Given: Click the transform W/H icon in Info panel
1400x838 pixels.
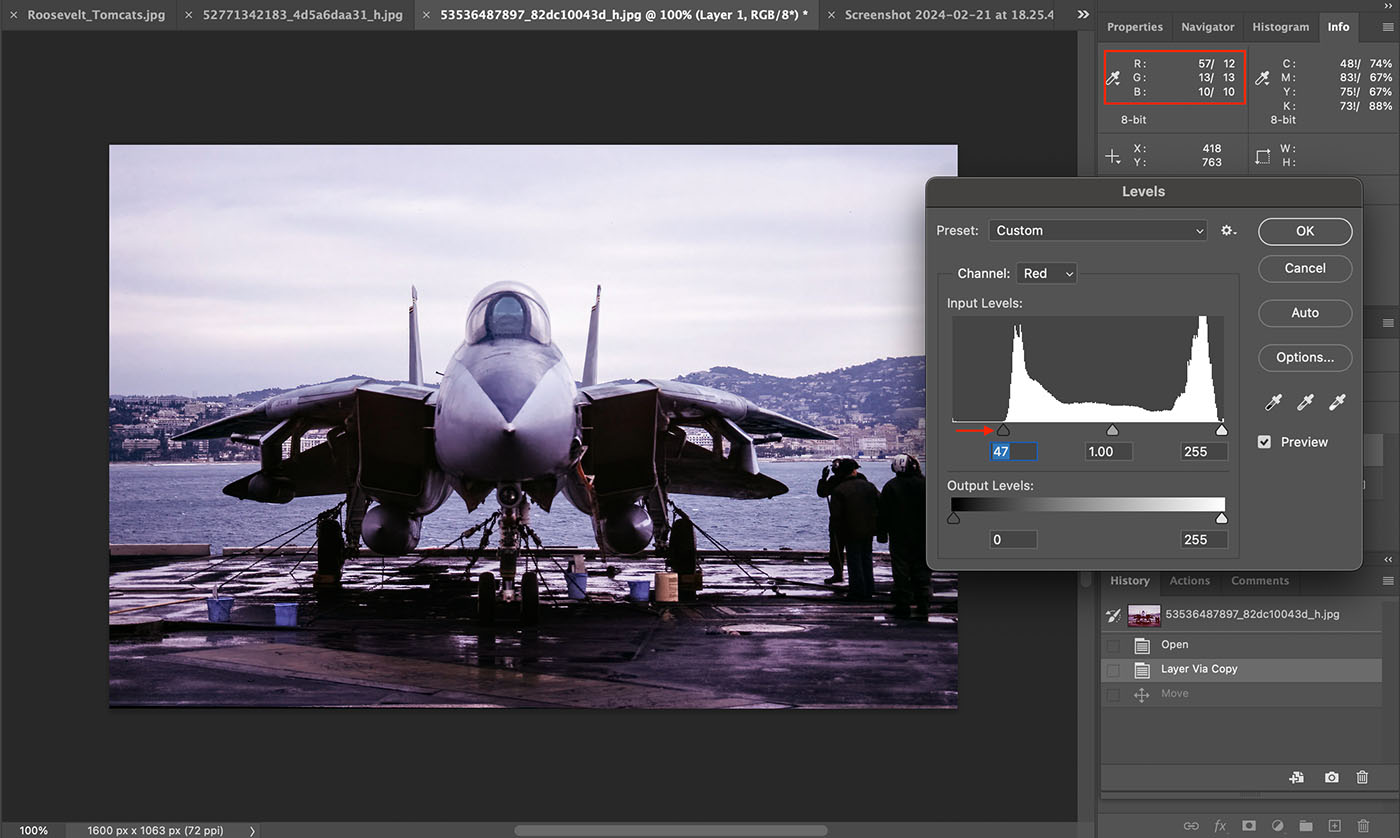Looking at the screenshot, I should tap(1262, 156).
